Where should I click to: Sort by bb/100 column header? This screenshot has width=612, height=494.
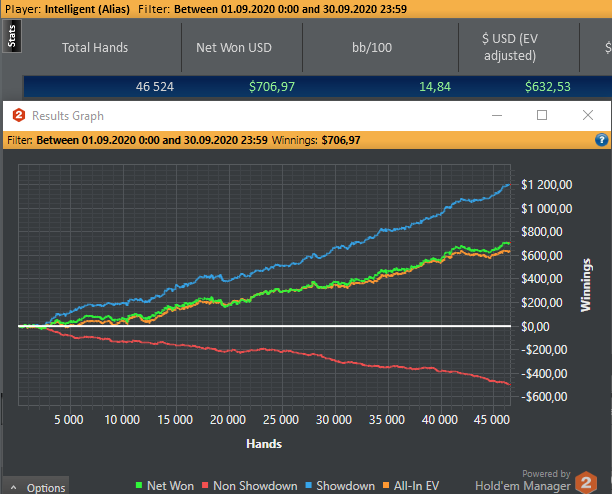point(372,48)
